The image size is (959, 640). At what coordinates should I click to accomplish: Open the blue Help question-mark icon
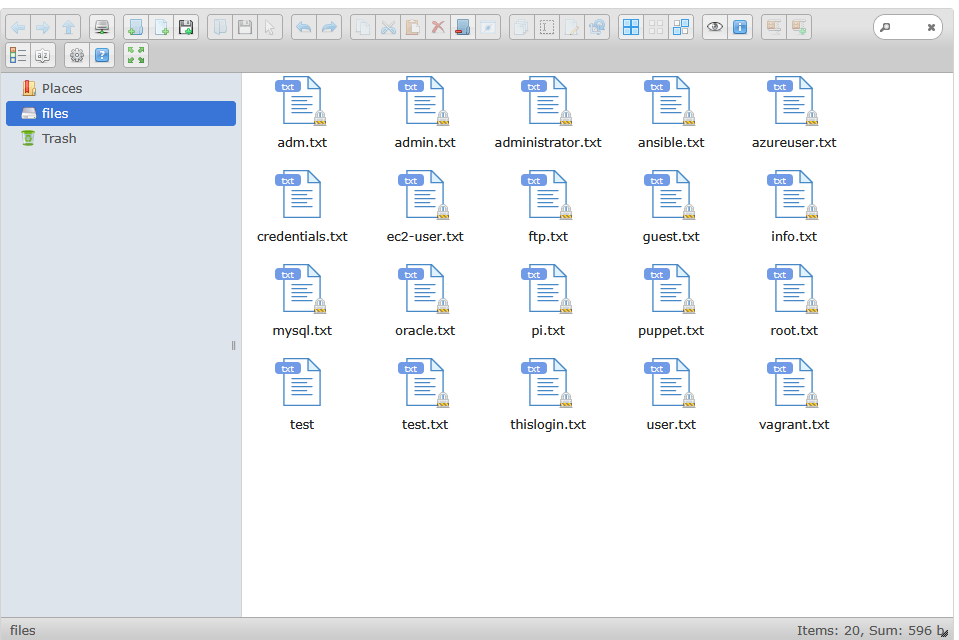(x=102, y=55)
